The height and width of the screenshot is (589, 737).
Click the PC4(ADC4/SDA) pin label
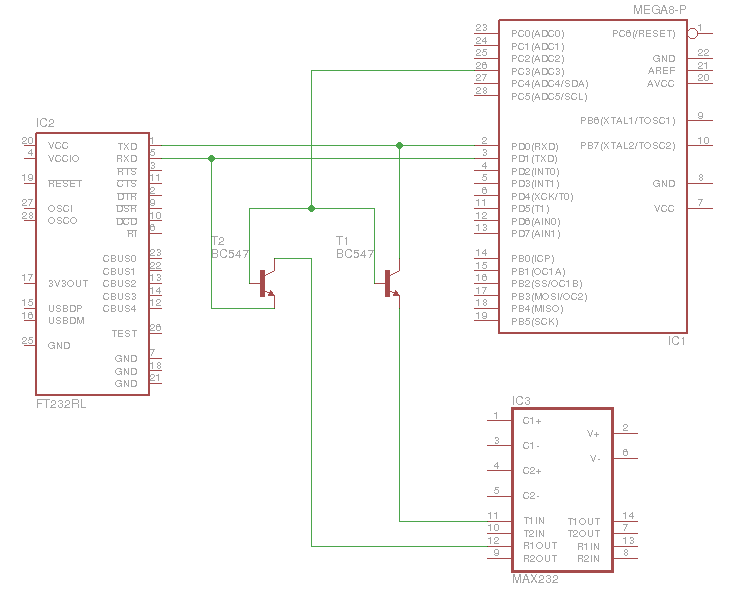click(x=550, y=84)
